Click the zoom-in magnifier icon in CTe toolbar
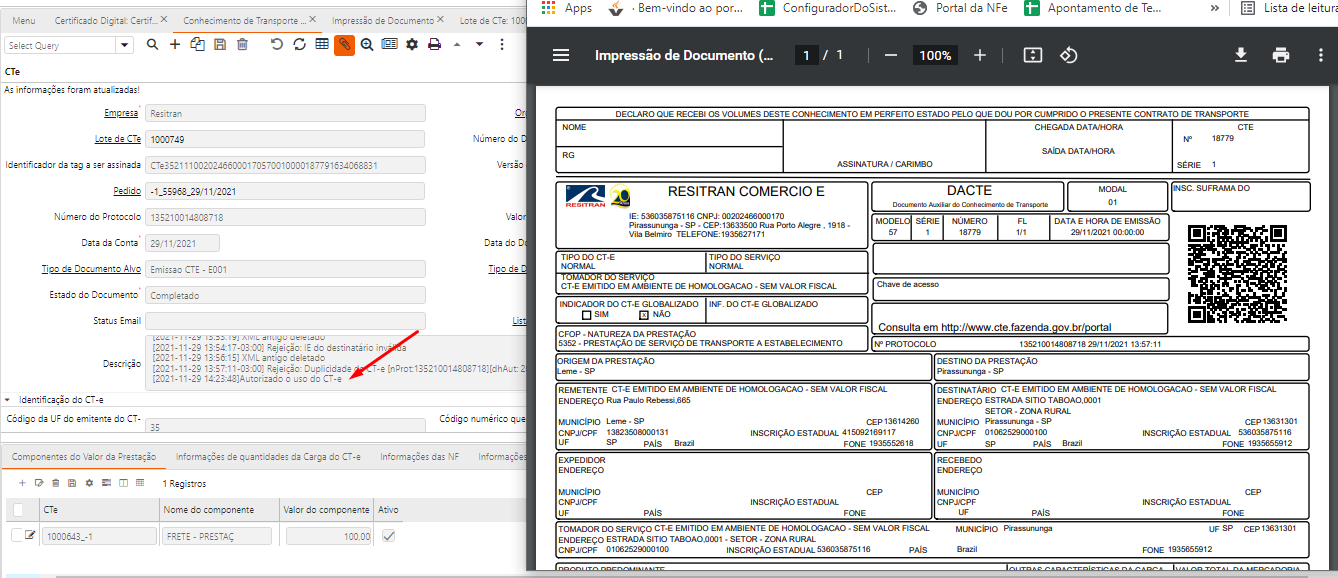 [x=367, y=45]
